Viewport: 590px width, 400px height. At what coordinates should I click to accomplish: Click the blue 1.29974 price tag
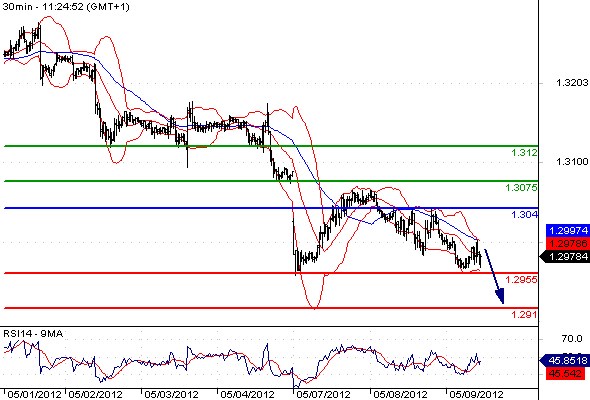pyautogui.click(x=567, y=230)
